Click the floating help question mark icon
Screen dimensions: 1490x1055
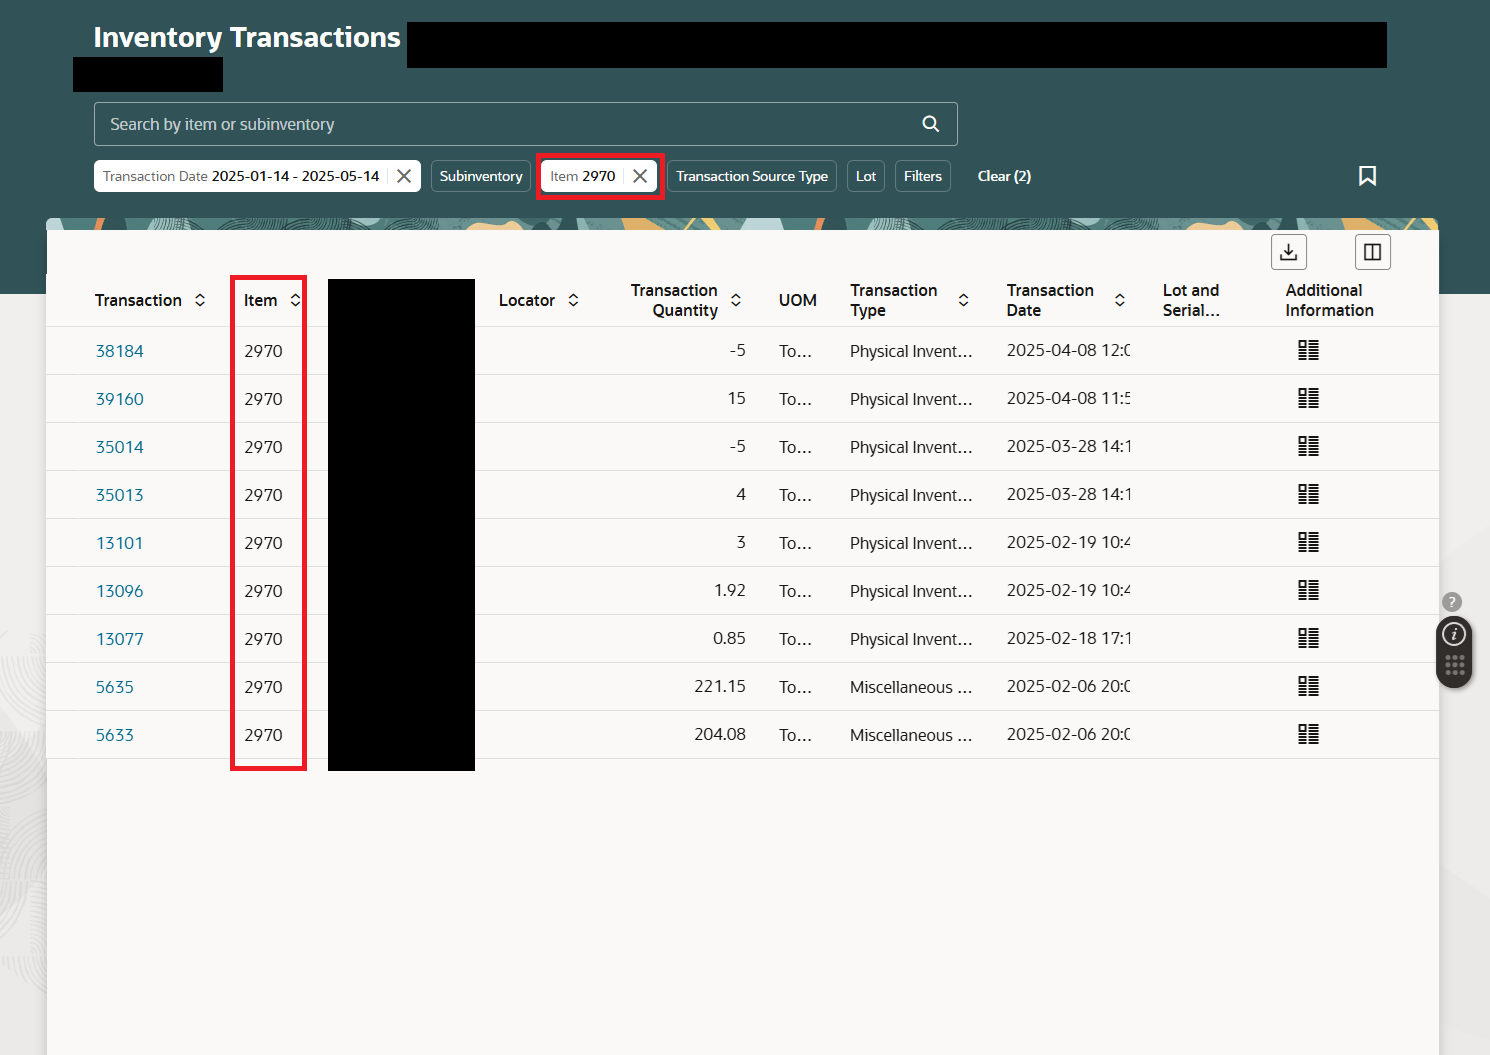pos(1451,601)
